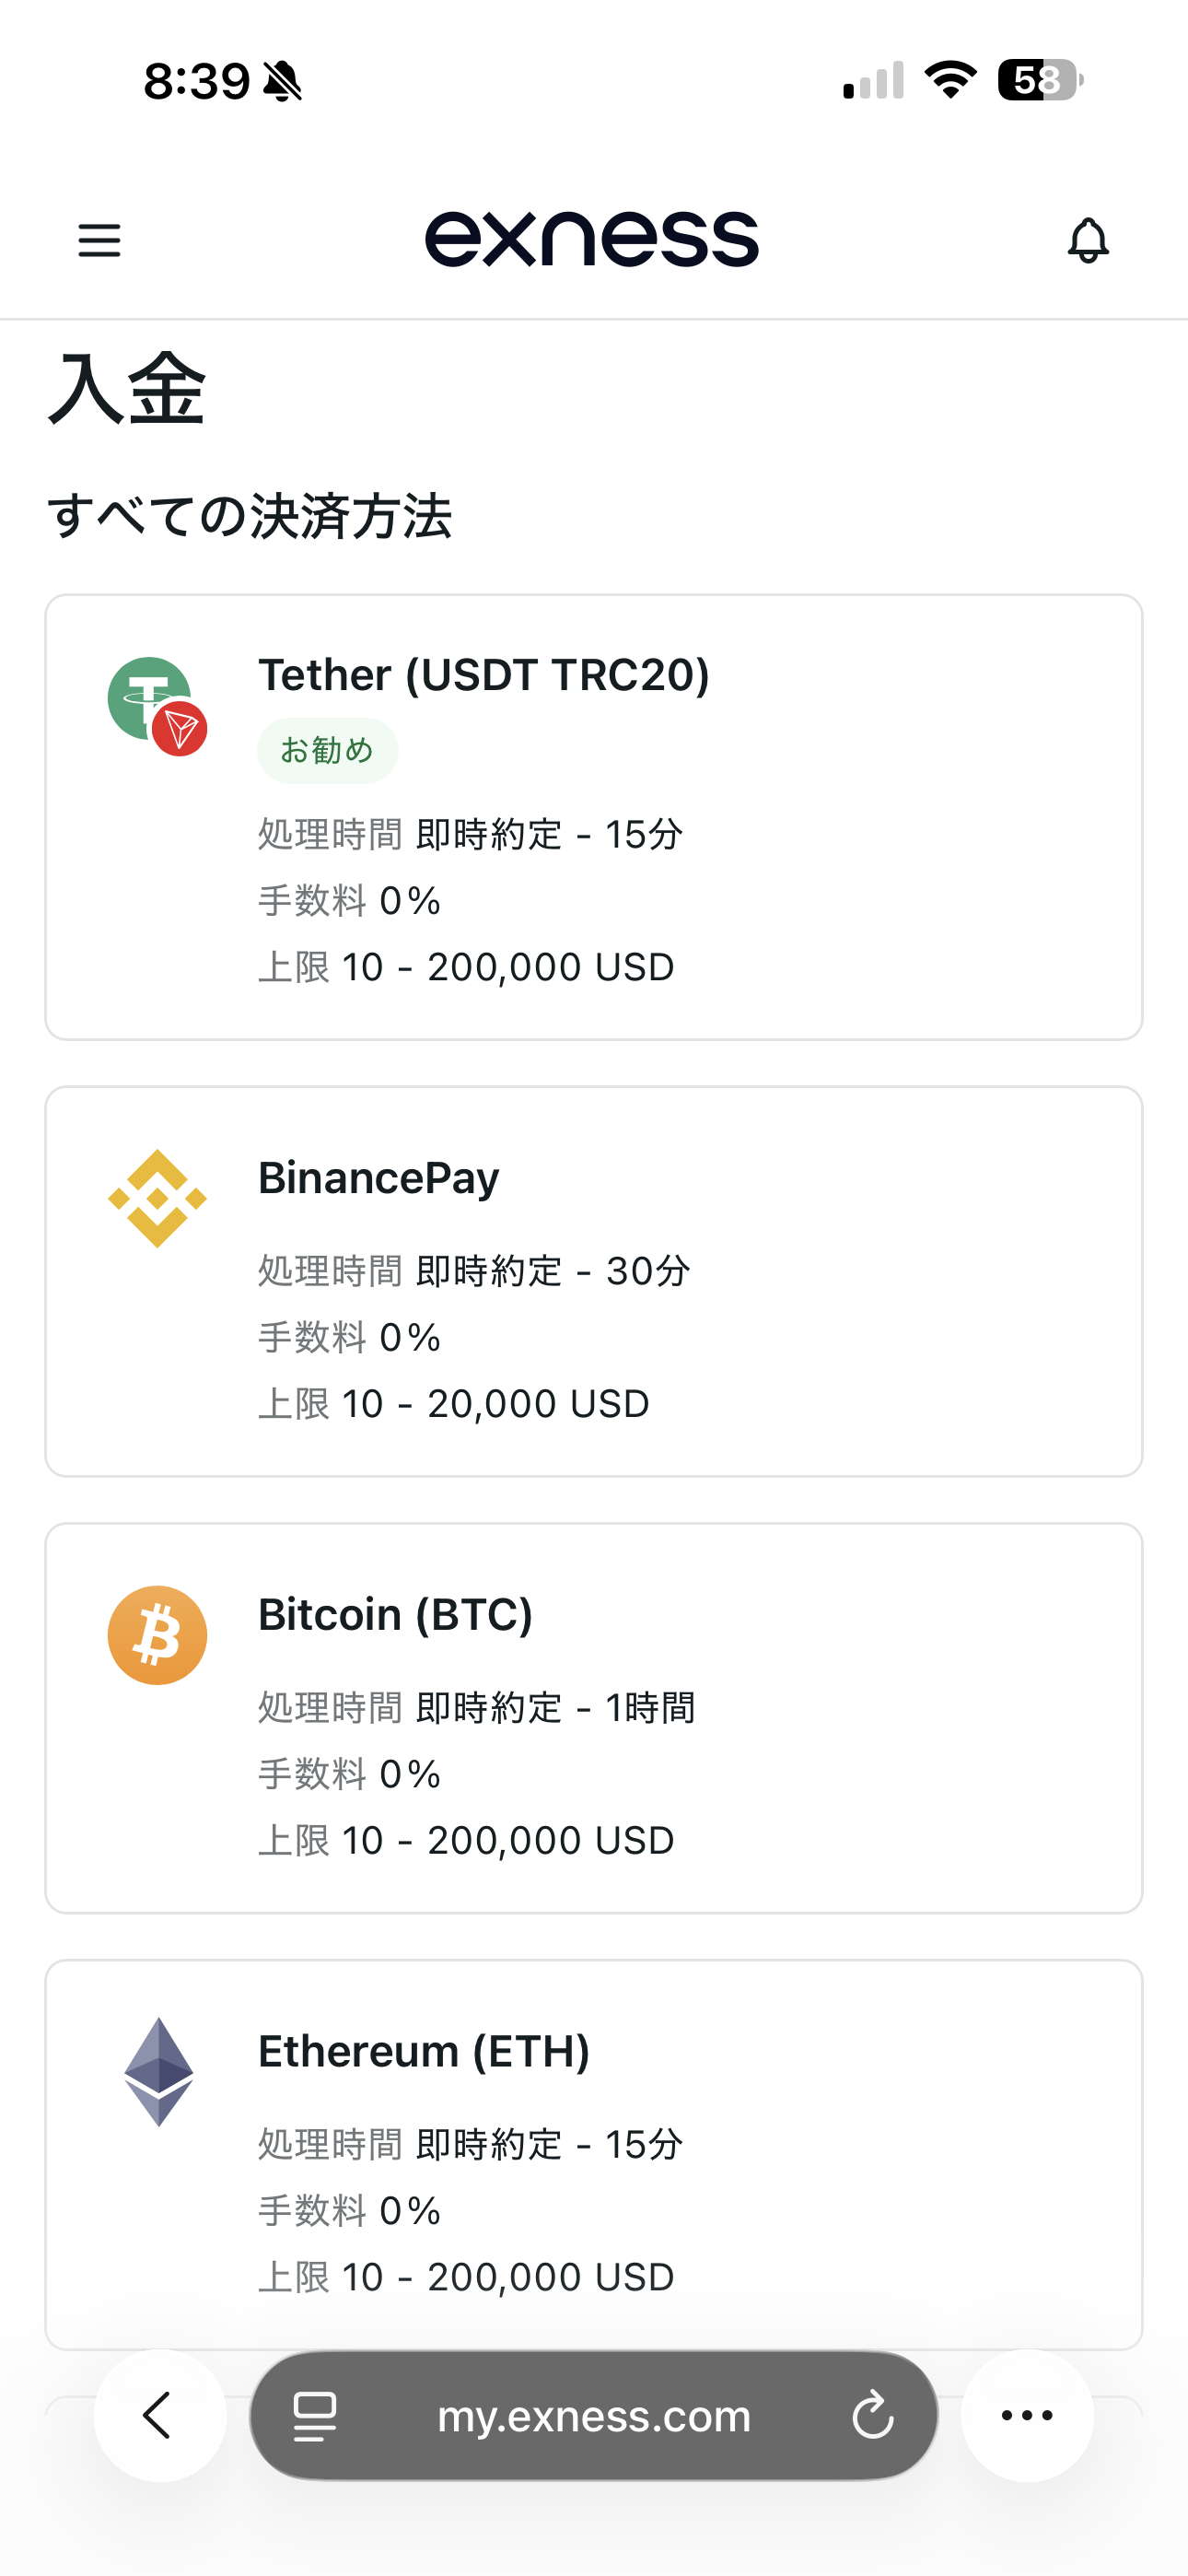This screenshot has height=2576, width=1188.
Task: Tap the silent mode bell in status bar
Action: [282, 81]
